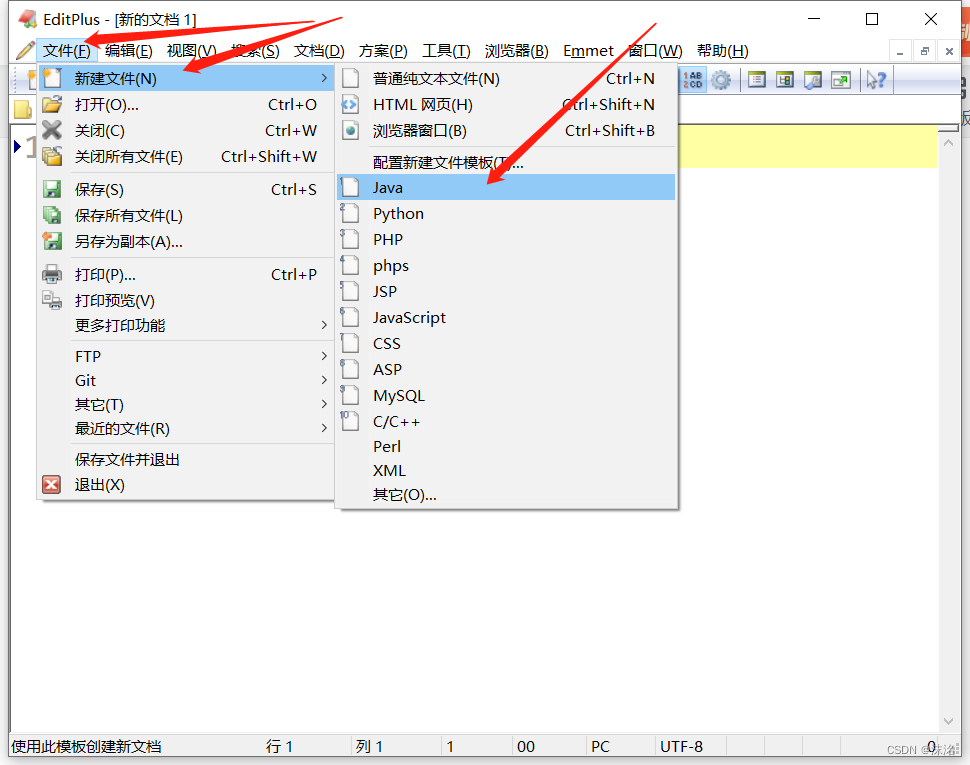Click the print preview icon beside 打印预览(V)
This screenshot has width=970, height=765.
click(x=52, y=300)
